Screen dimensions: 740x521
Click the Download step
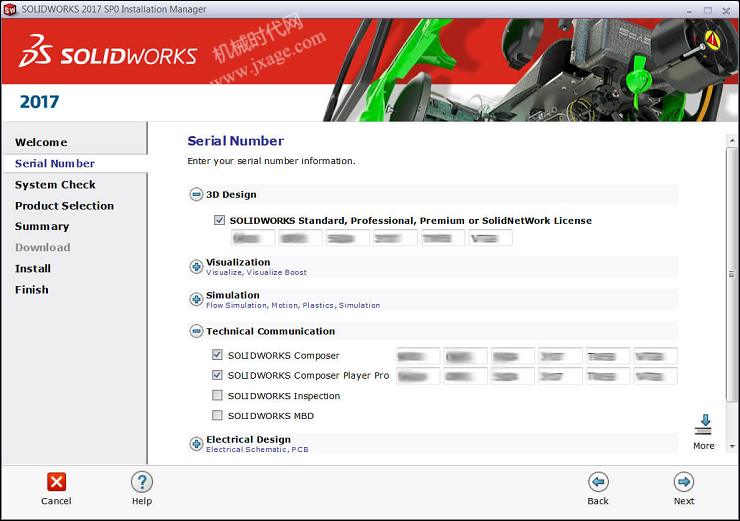(x=42, y=247)
